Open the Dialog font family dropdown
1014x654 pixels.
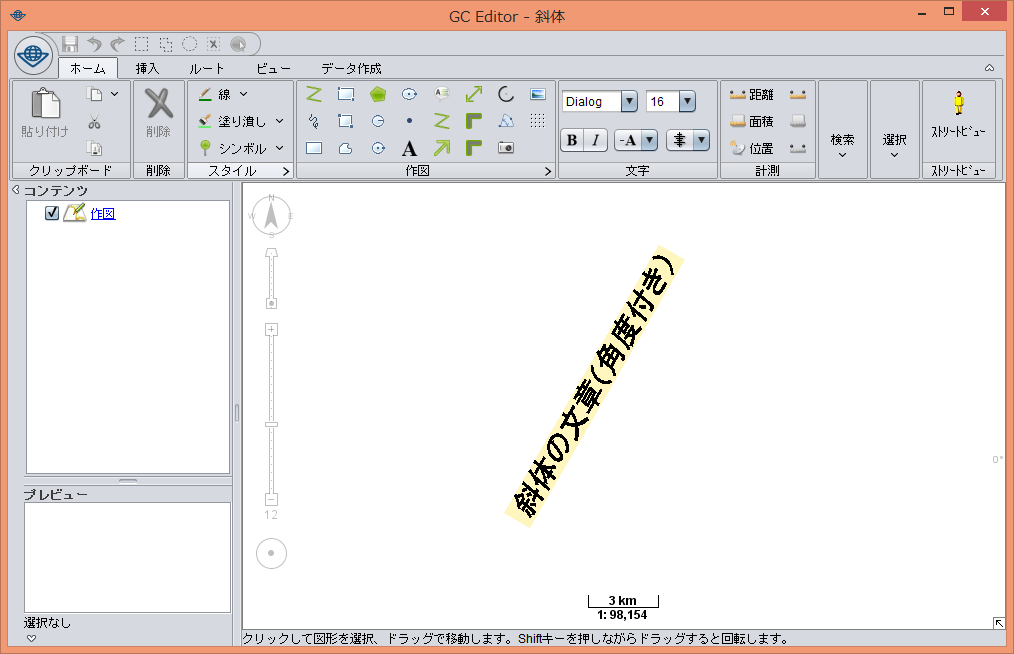[x=629, y=102]
